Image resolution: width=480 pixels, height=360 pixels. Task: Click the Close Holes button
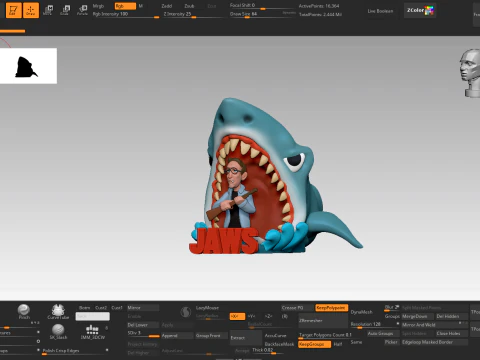pyautogui.click(x=451, y=334)
